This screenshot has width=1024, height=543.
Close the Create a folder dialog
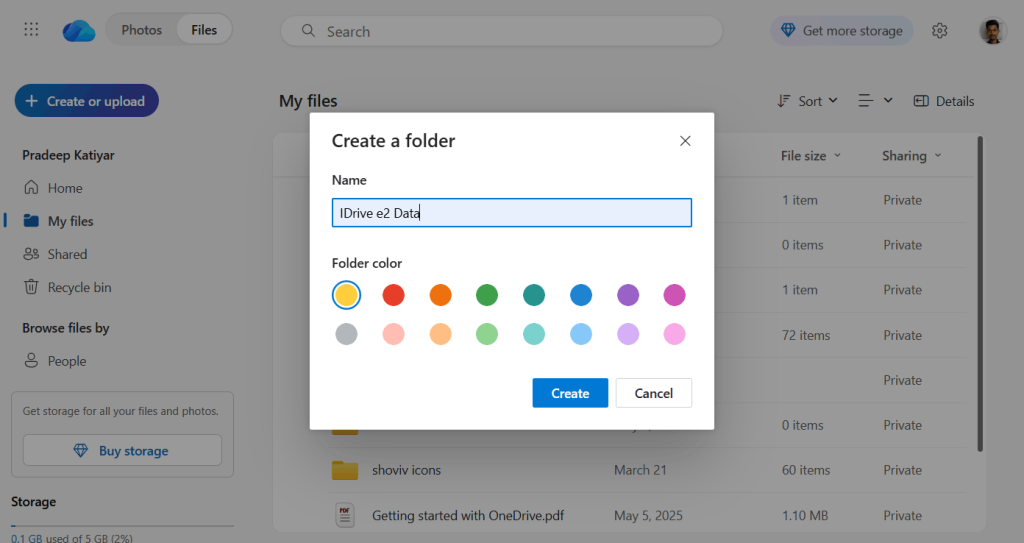685,140
